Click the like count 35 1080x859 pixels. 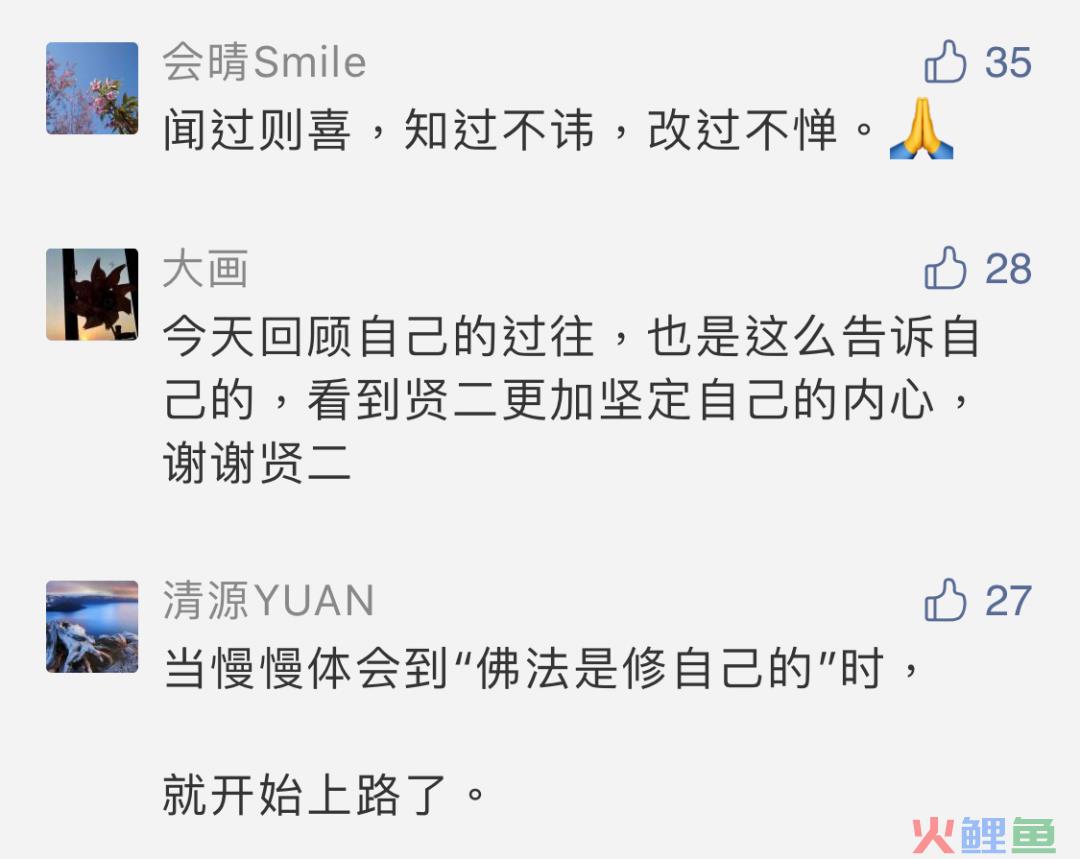[1008, 63]
